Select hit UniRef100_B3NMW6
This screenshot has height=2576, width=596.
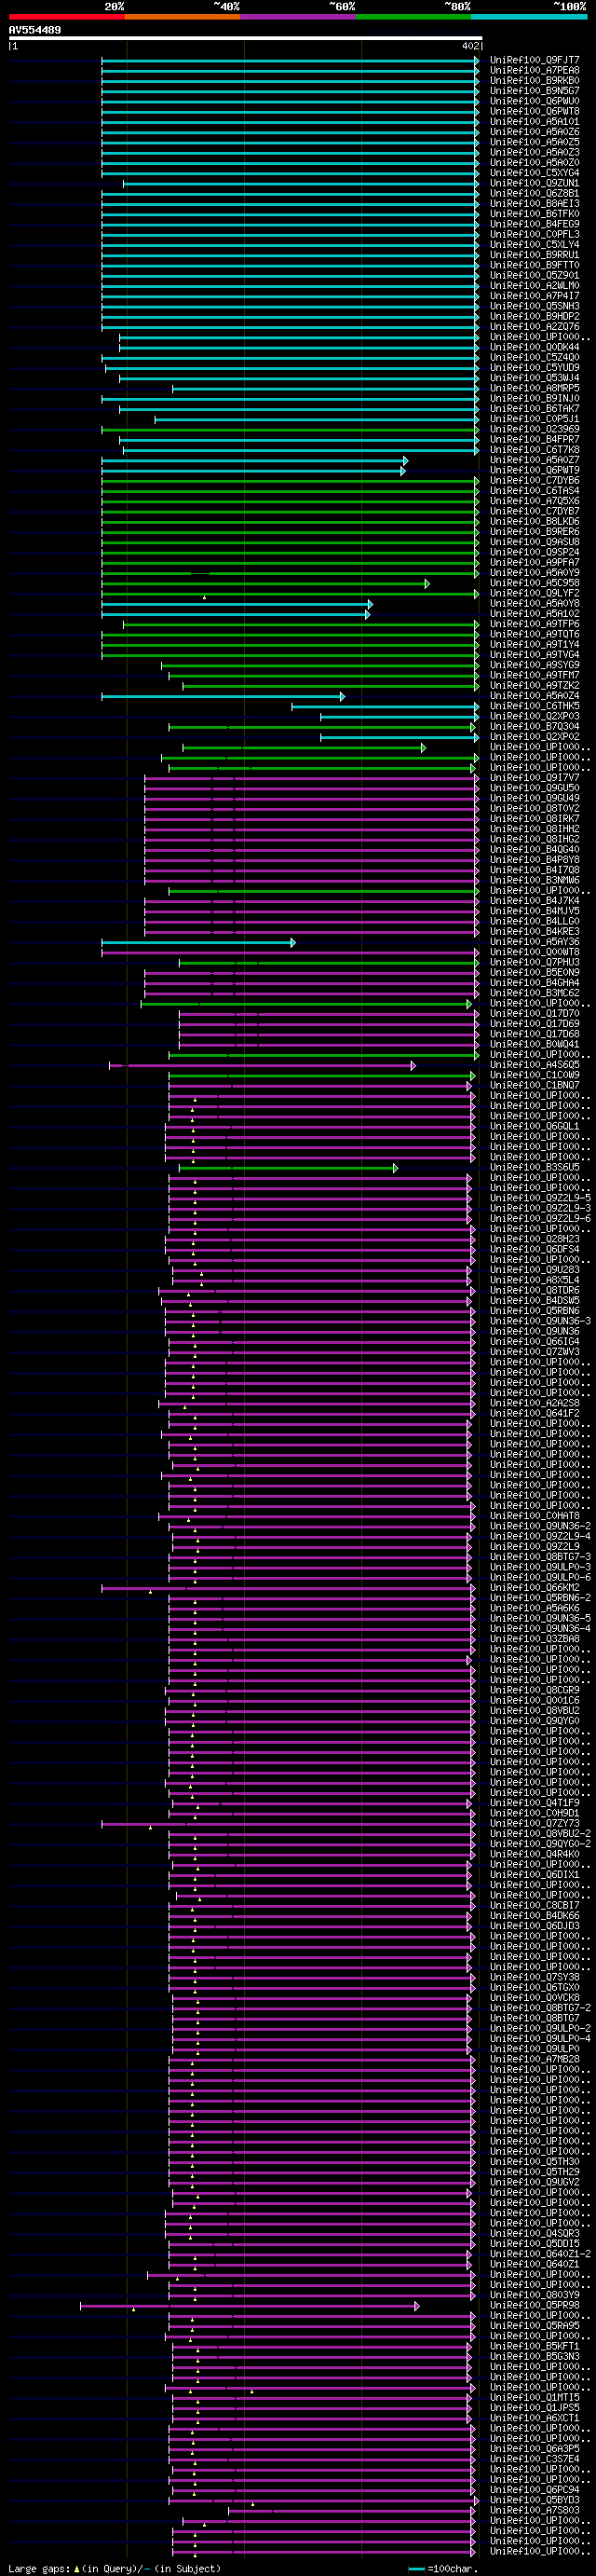pyautogui.click(x=534, y=880)
